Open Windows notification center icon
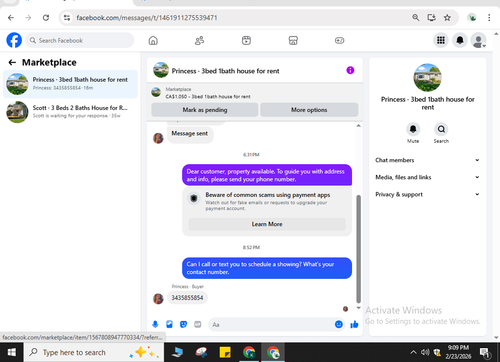The height and width of the screenshot is (362, 500). (x=484, y=352)
